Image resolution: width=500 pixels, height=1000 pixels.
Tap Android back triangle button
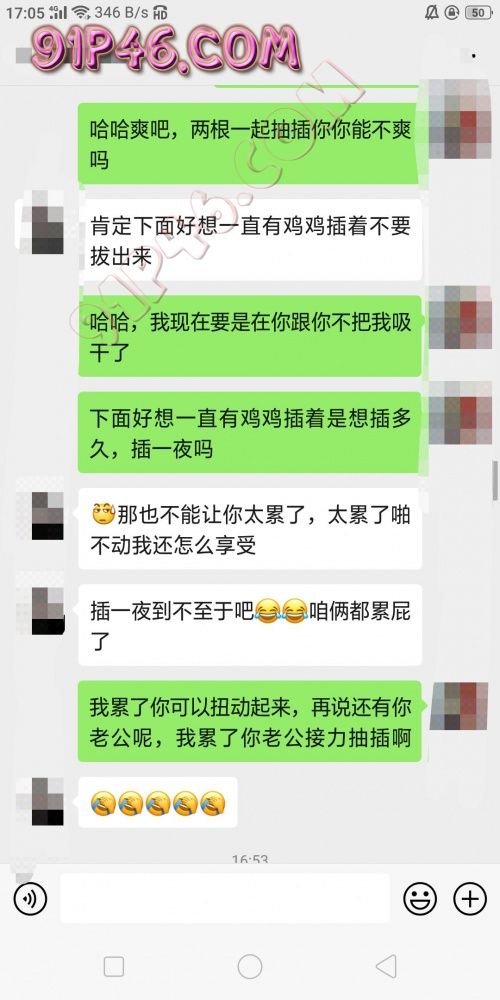[x=386, y=966]
